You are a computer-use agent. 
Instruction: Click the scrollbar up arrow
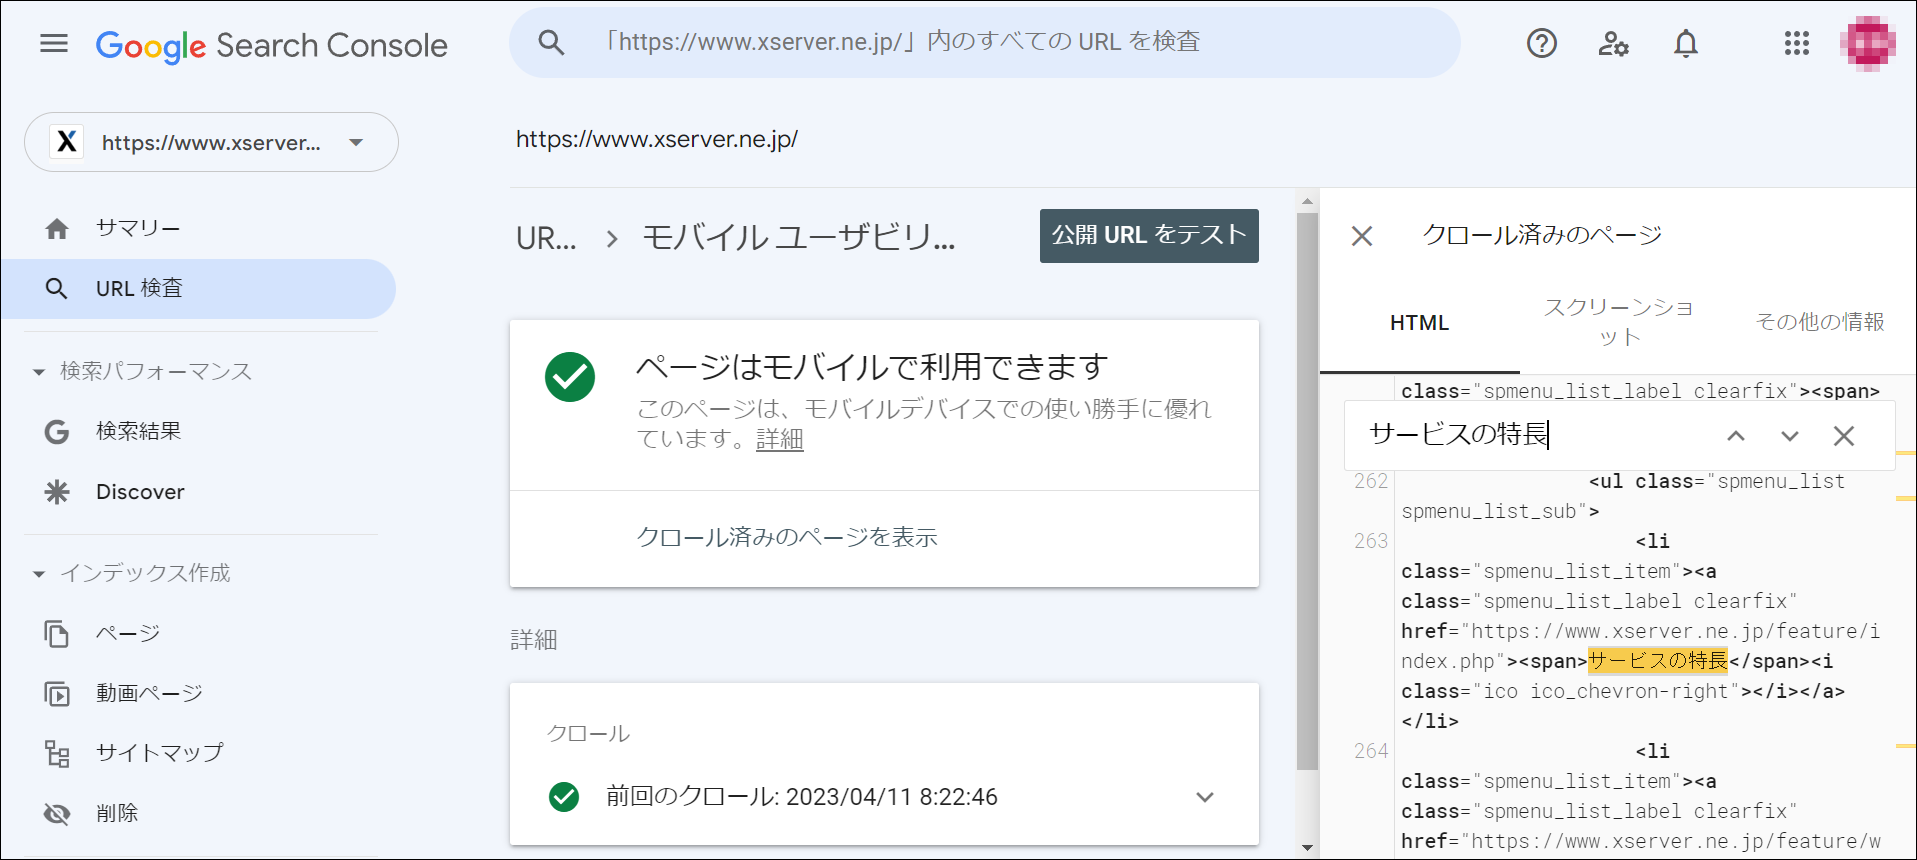(1307, 201)
